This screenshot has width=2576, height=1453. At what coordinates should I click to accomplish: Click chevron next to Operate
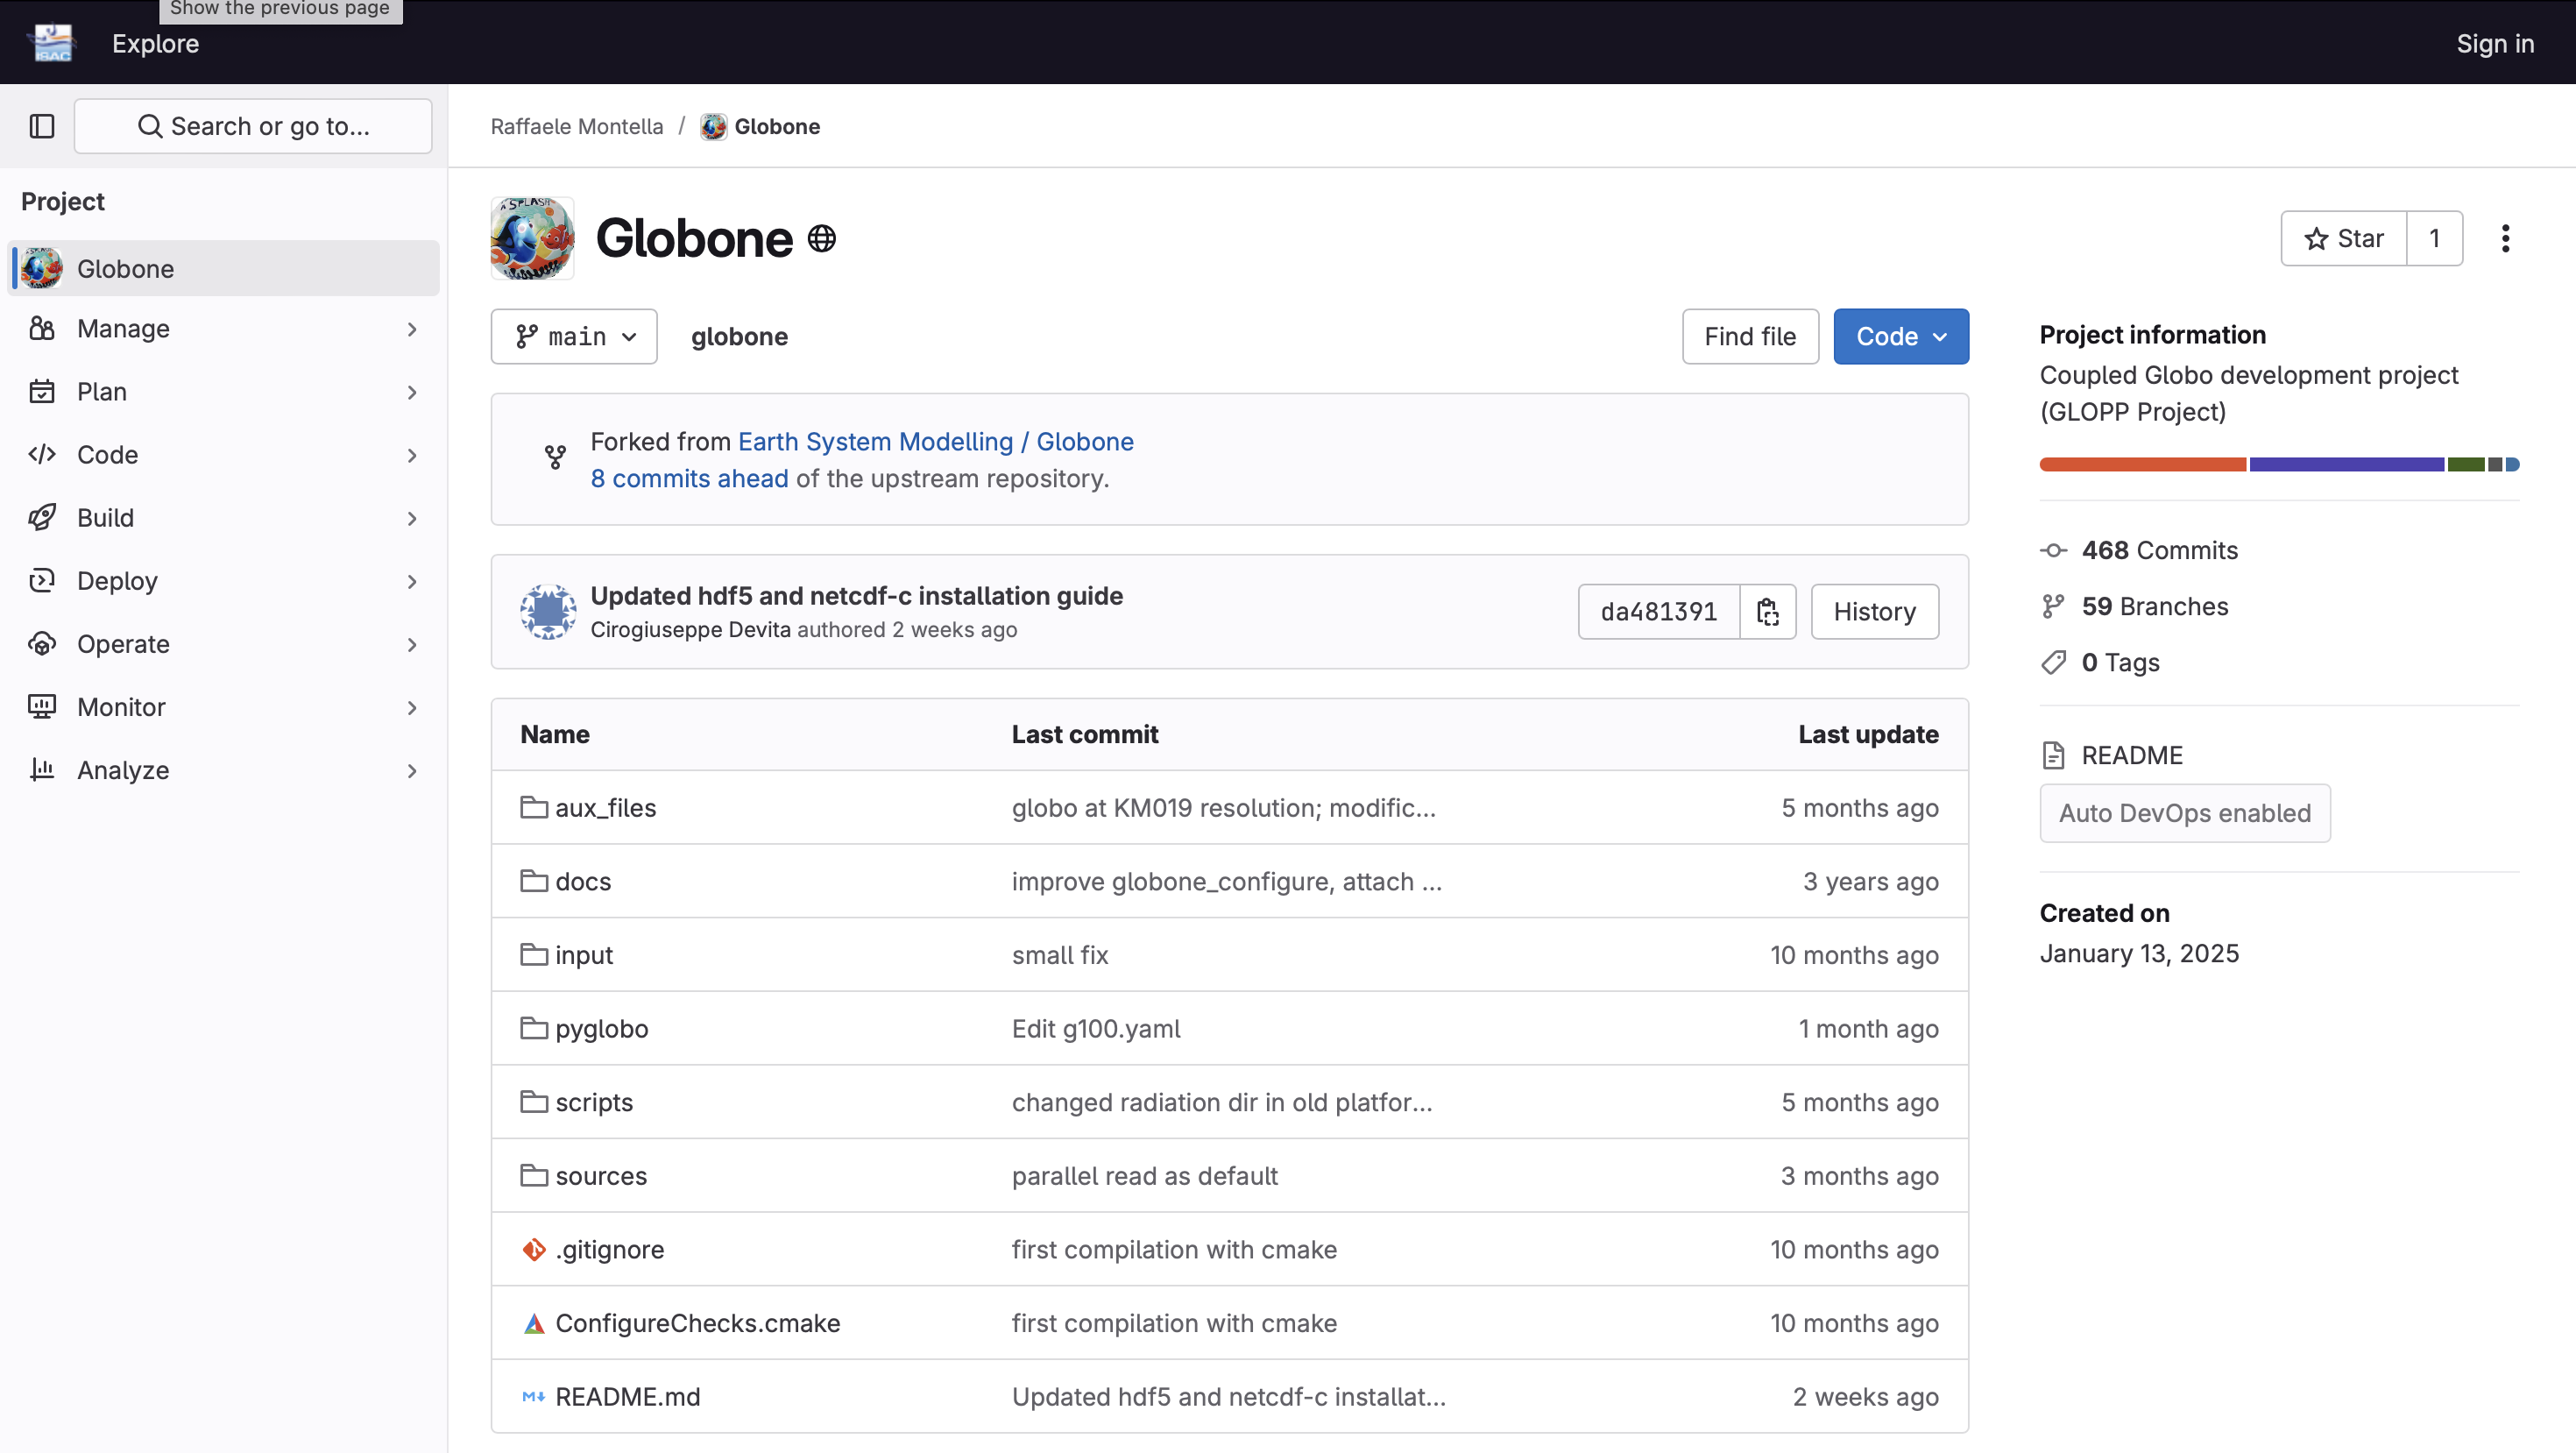(412, 644)
